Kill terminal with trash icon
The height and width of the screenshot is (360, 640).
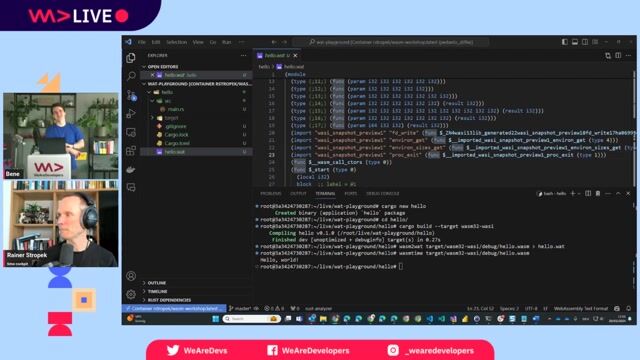pos(598,193)
